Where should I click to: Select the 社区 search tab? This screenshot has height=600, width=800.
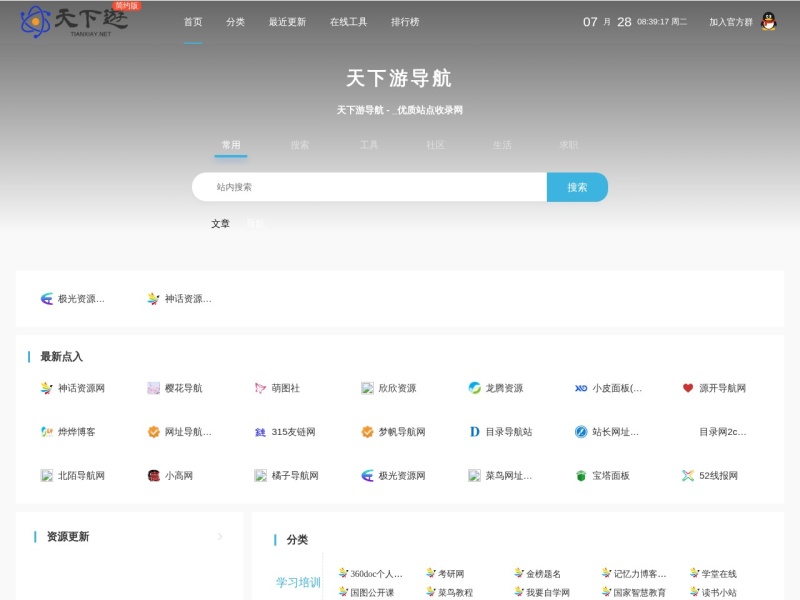(435, 145)
